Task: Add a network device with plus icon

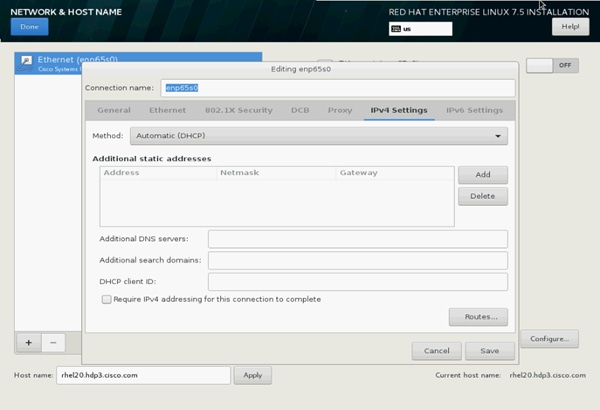Action: (29, 343)
